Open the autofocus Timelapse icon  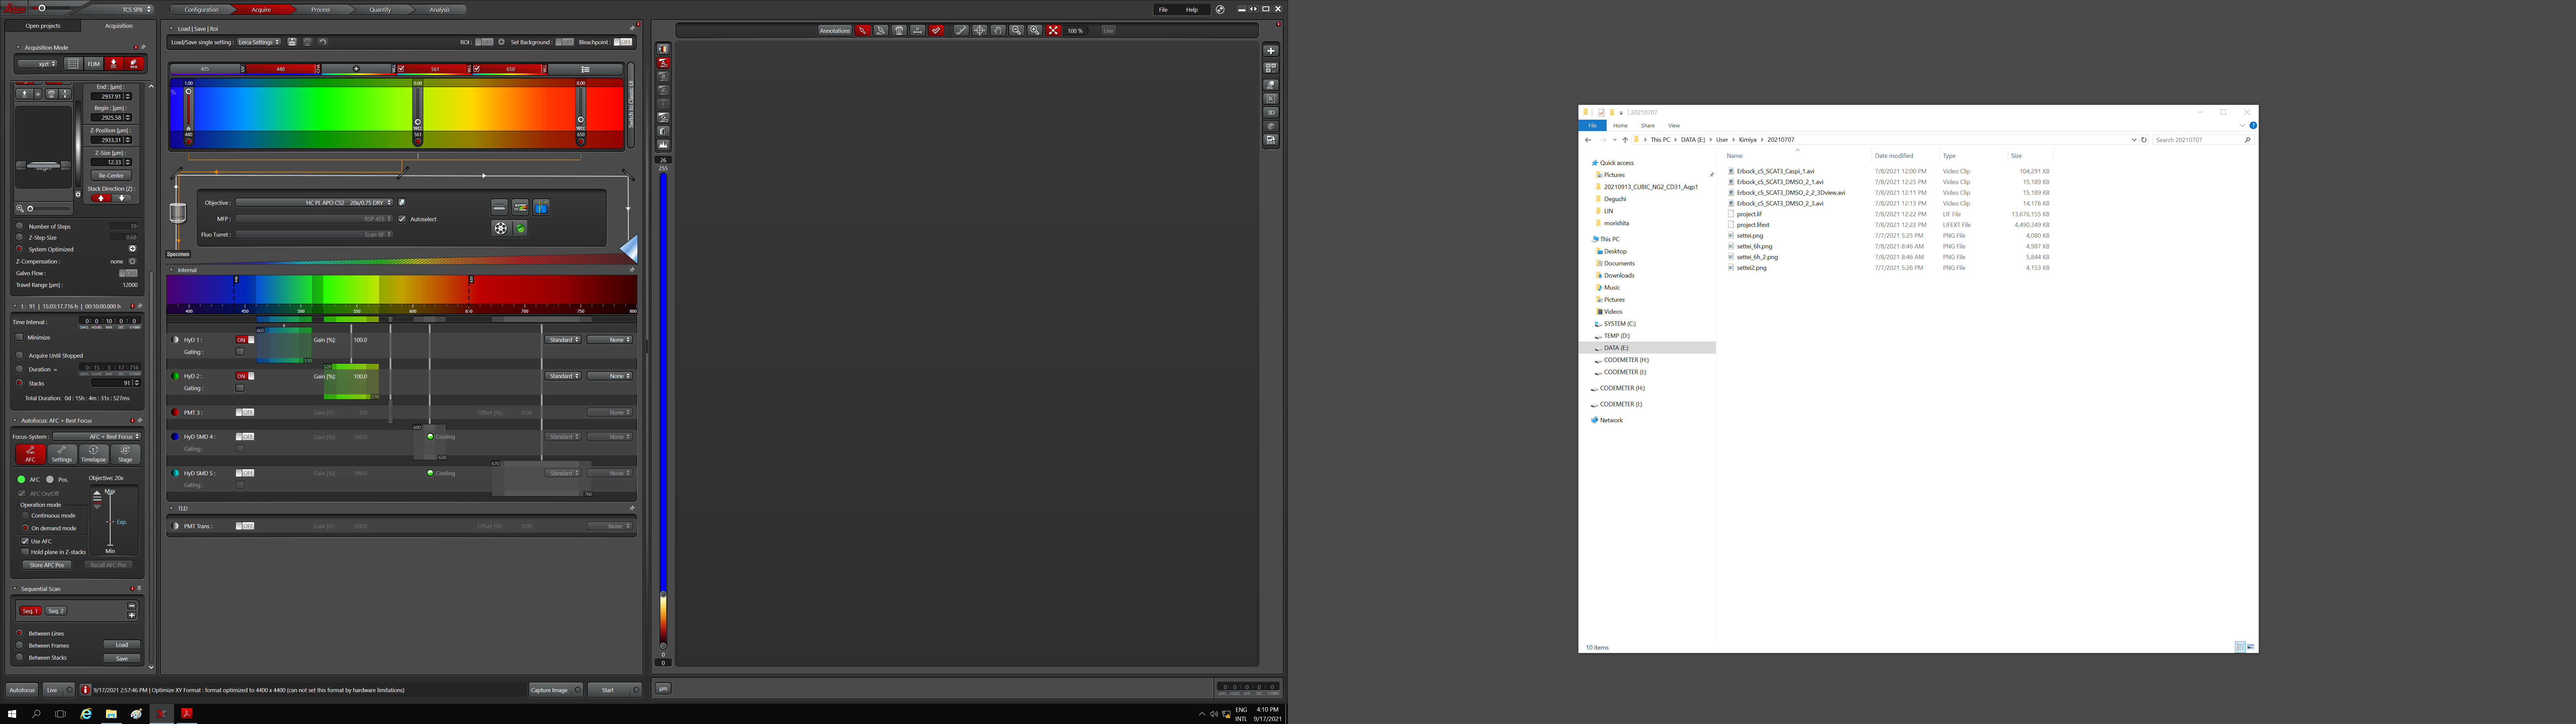pos(94,454)
